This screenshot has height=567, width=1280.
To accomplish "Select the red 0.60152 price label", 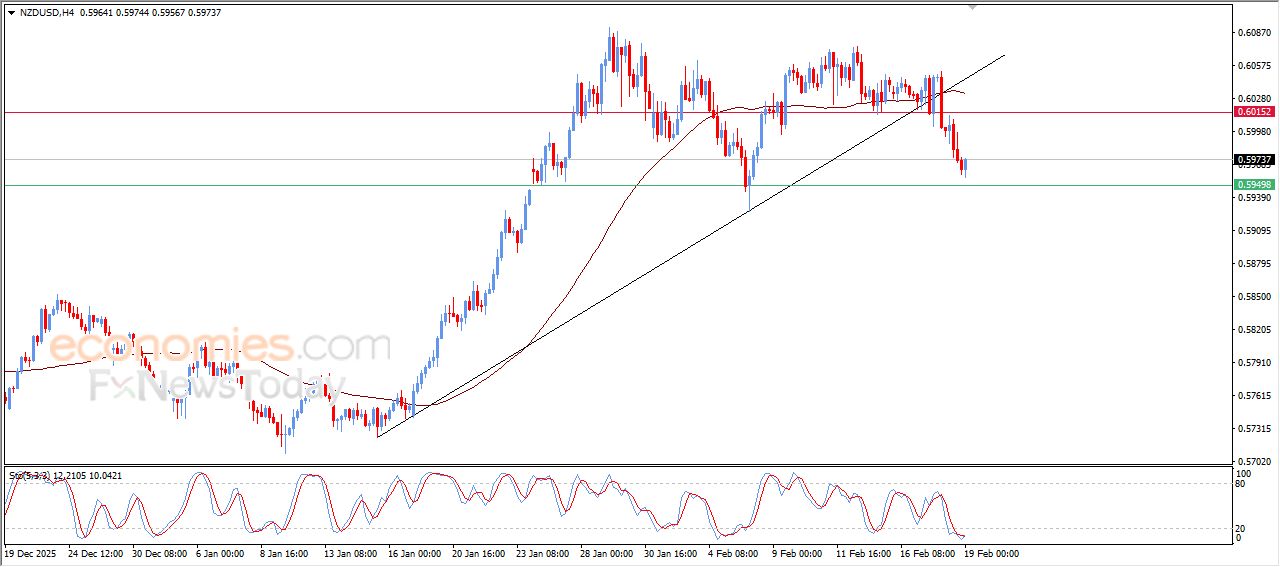I will 1254,112.
